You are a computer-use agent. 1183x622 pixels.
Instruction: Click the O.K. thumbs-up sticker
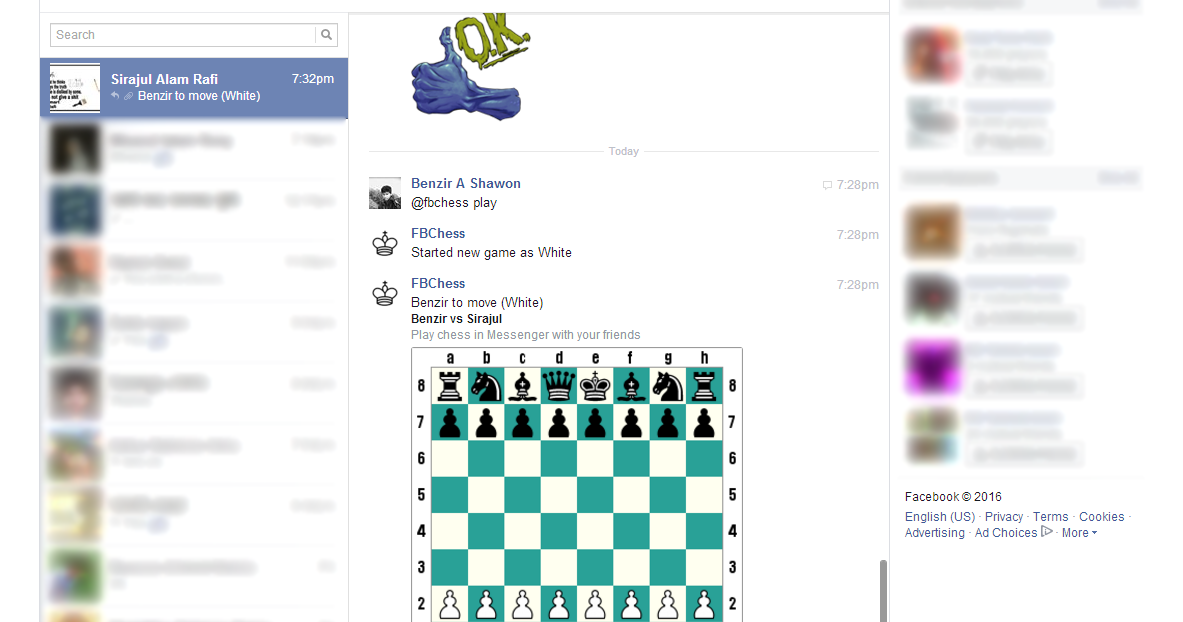(469, 66)
